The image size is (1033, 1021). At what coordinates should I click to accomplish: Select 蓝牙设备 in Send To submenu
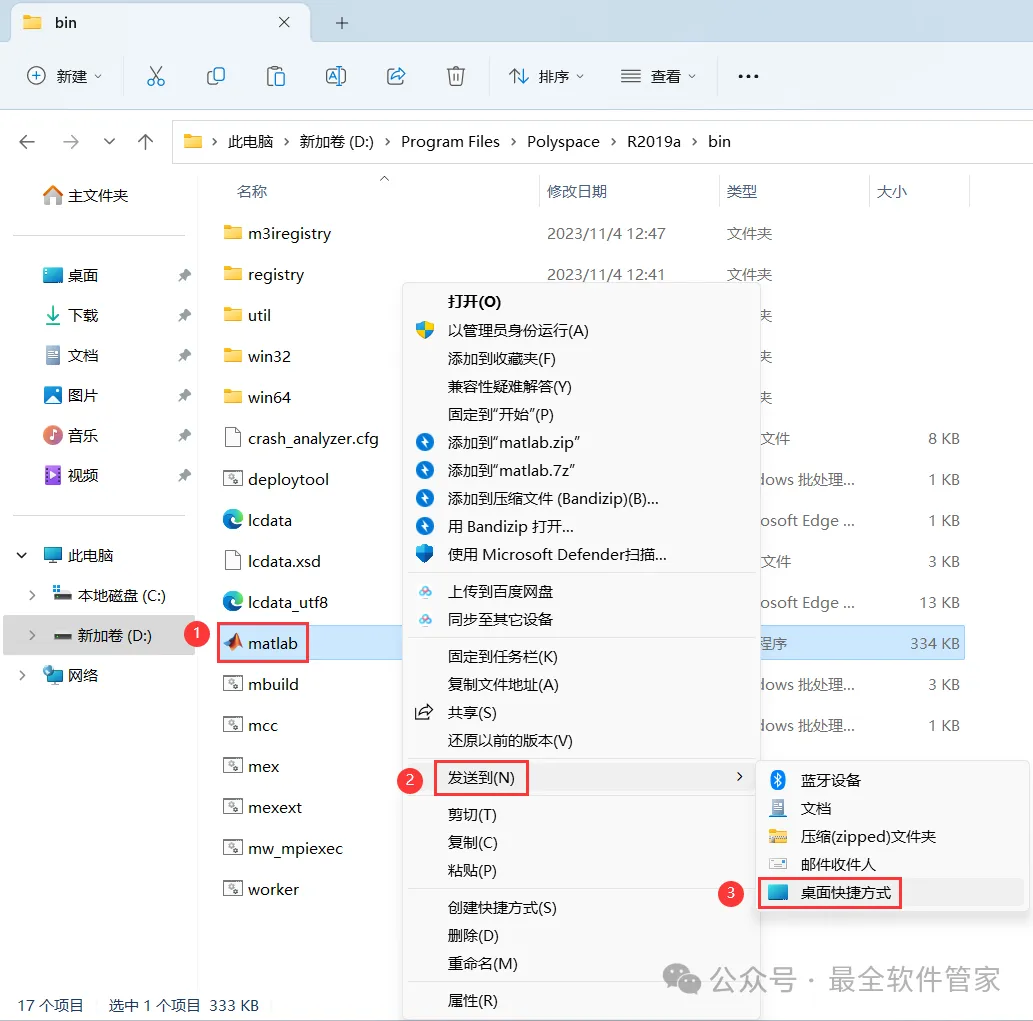(830, 781)
